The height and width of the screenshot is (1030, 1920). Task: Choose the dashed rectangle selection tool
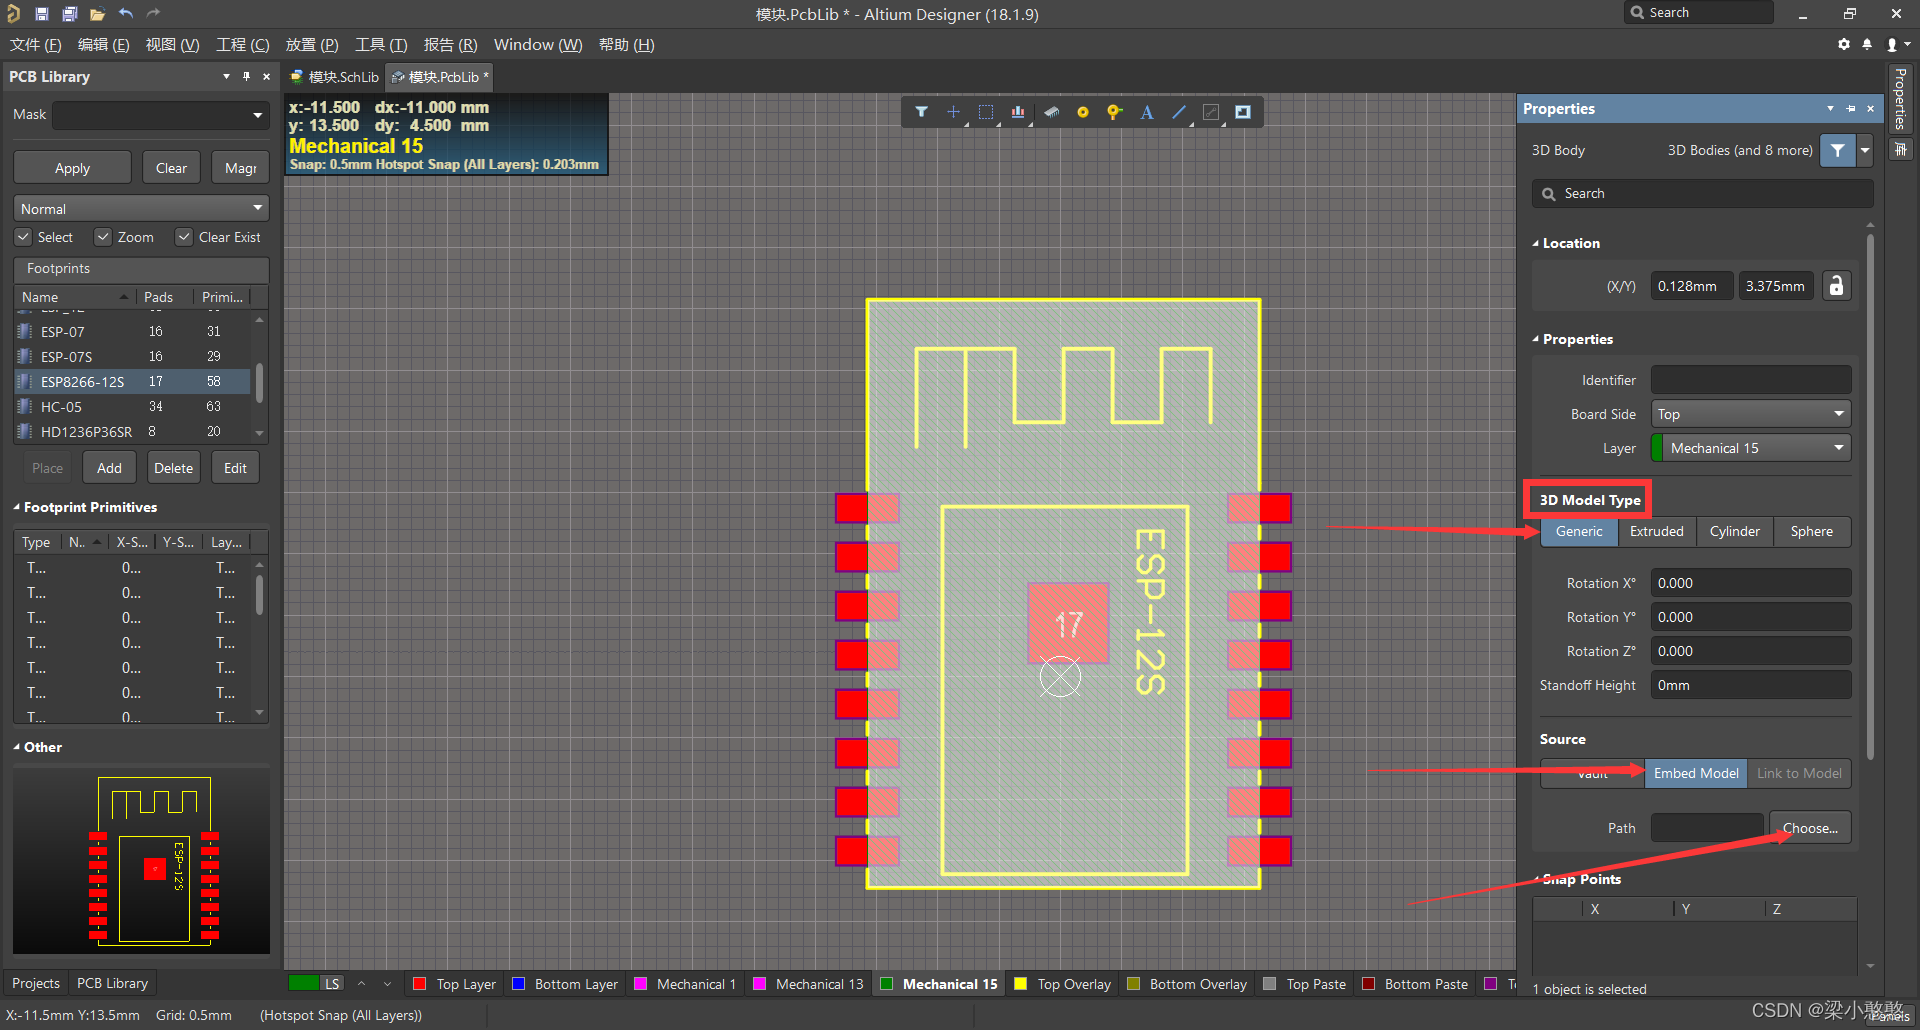click(x=986, y=112)
